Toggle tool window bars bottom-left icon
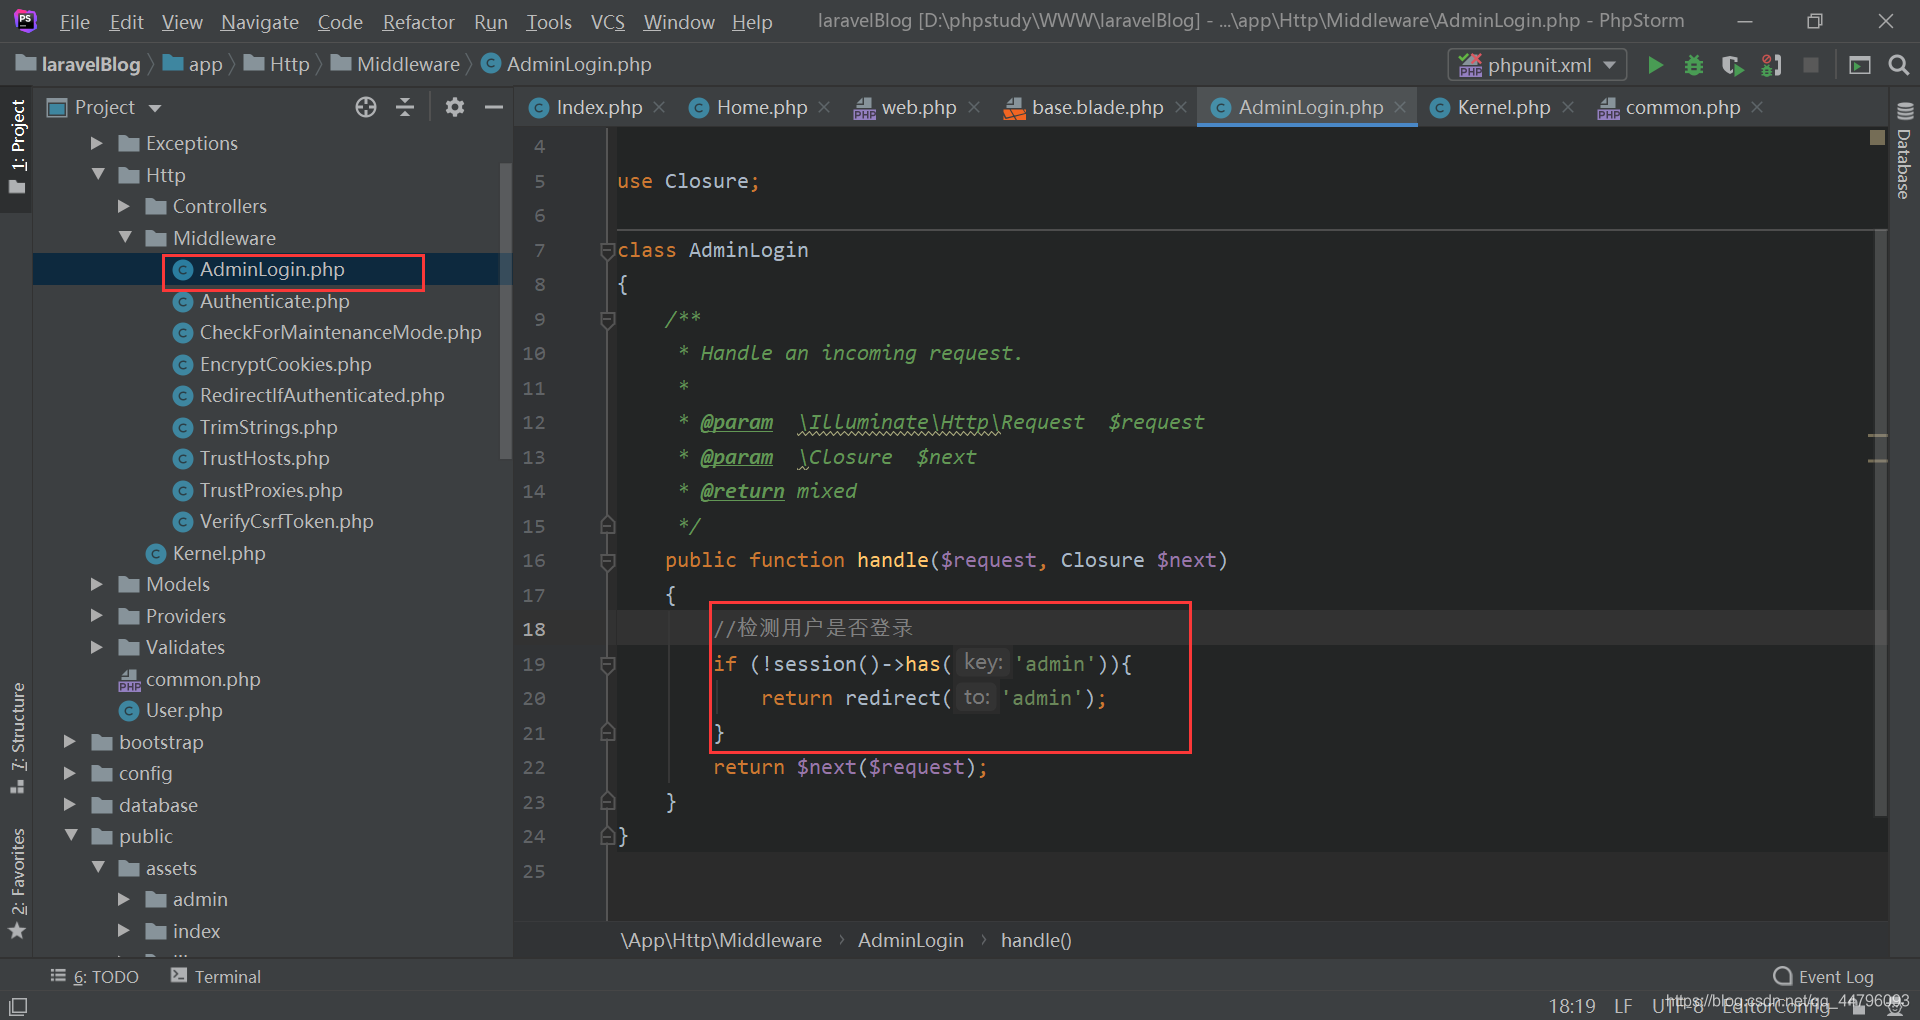The height and width of the screenshot is (1020, 1920). click(18, 1006)
